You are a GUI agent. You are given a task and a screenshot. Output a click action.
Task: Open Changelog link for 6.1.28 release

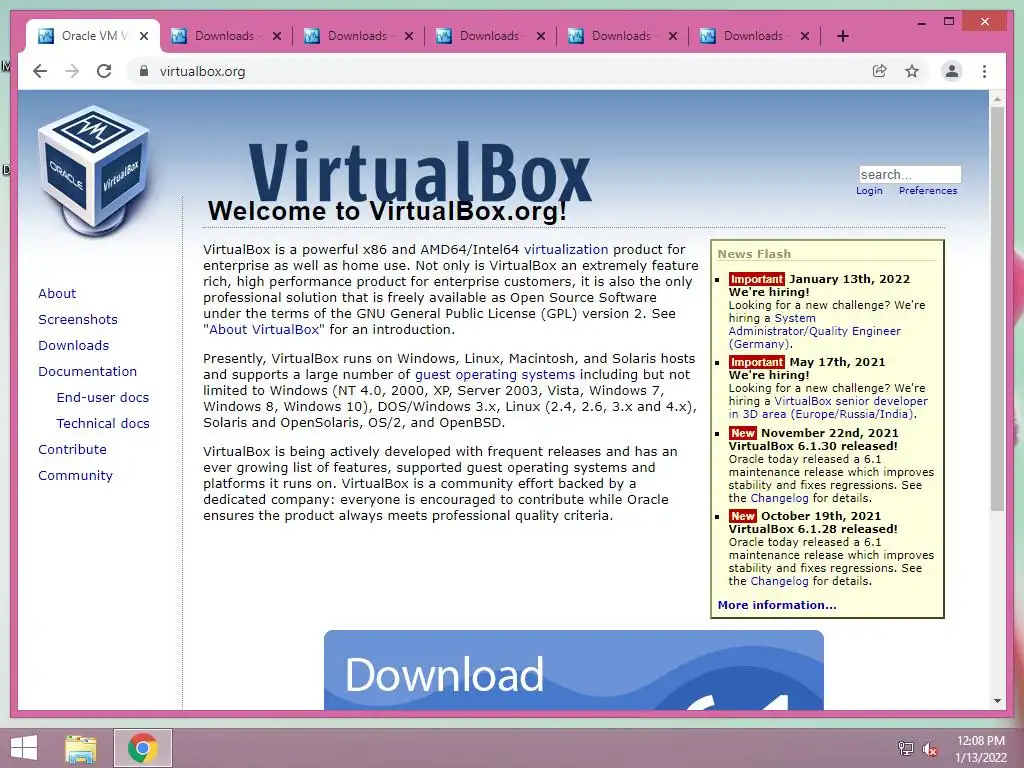(779, 581)
